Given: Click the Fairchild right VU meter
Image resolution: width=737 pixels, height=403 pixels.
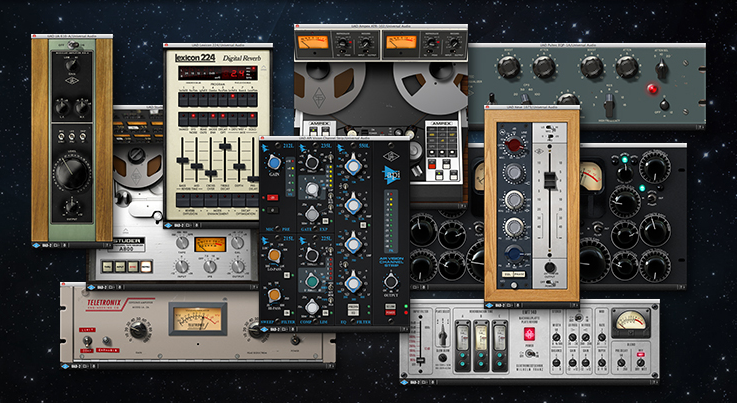Looking at the screenshot, I should (x=591, y=176).
